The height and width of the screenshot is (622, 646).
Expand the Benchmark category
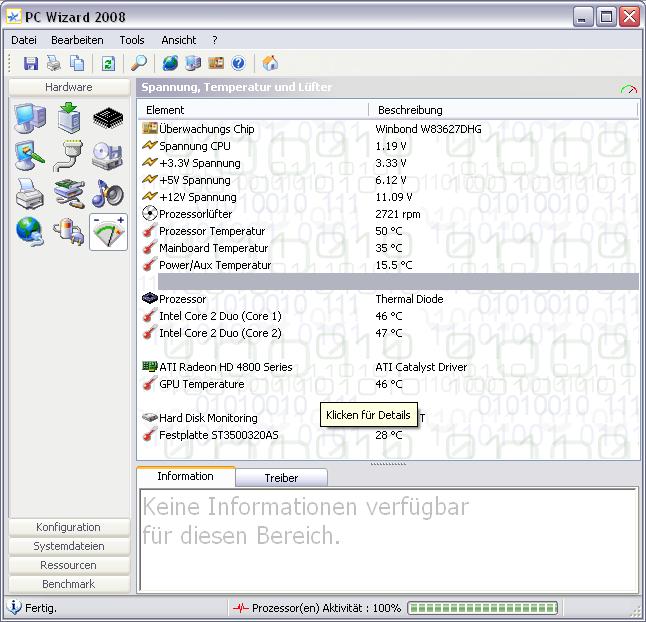pyautogui.click(x=69, y=584)
